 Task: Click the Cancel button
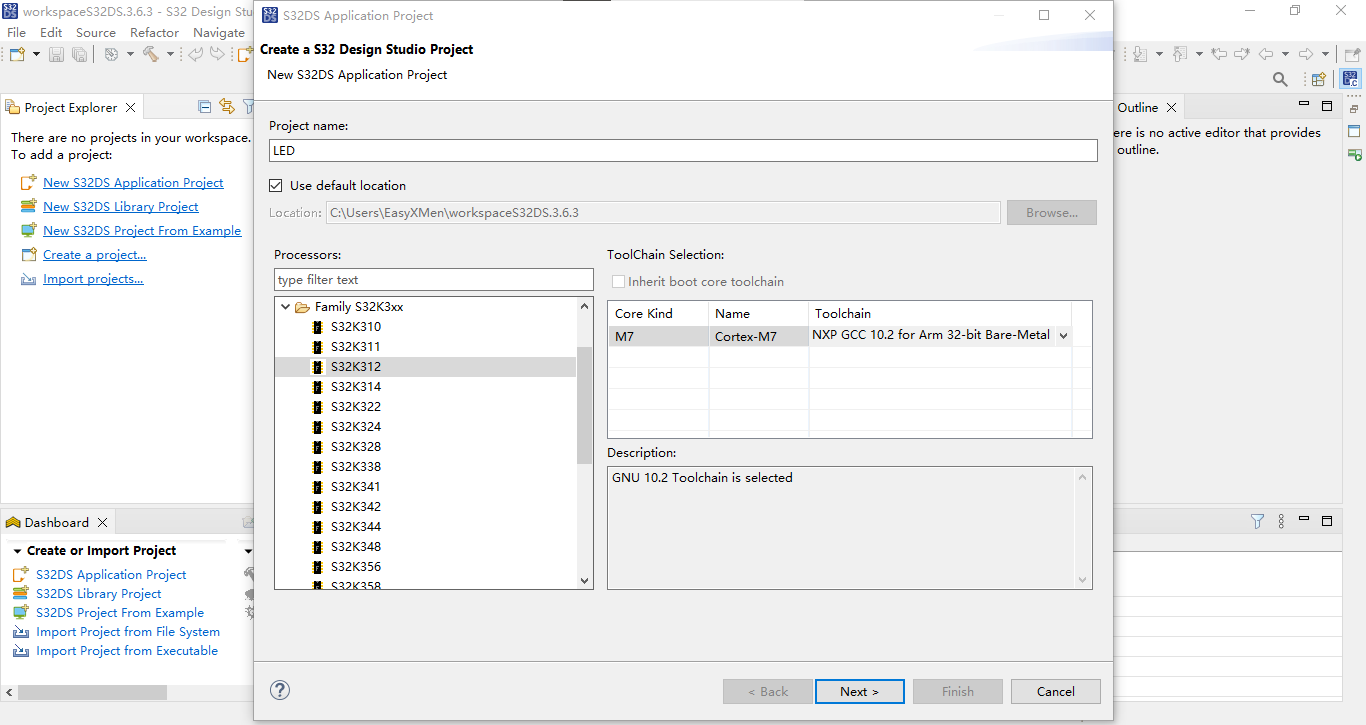(1056, 691)
